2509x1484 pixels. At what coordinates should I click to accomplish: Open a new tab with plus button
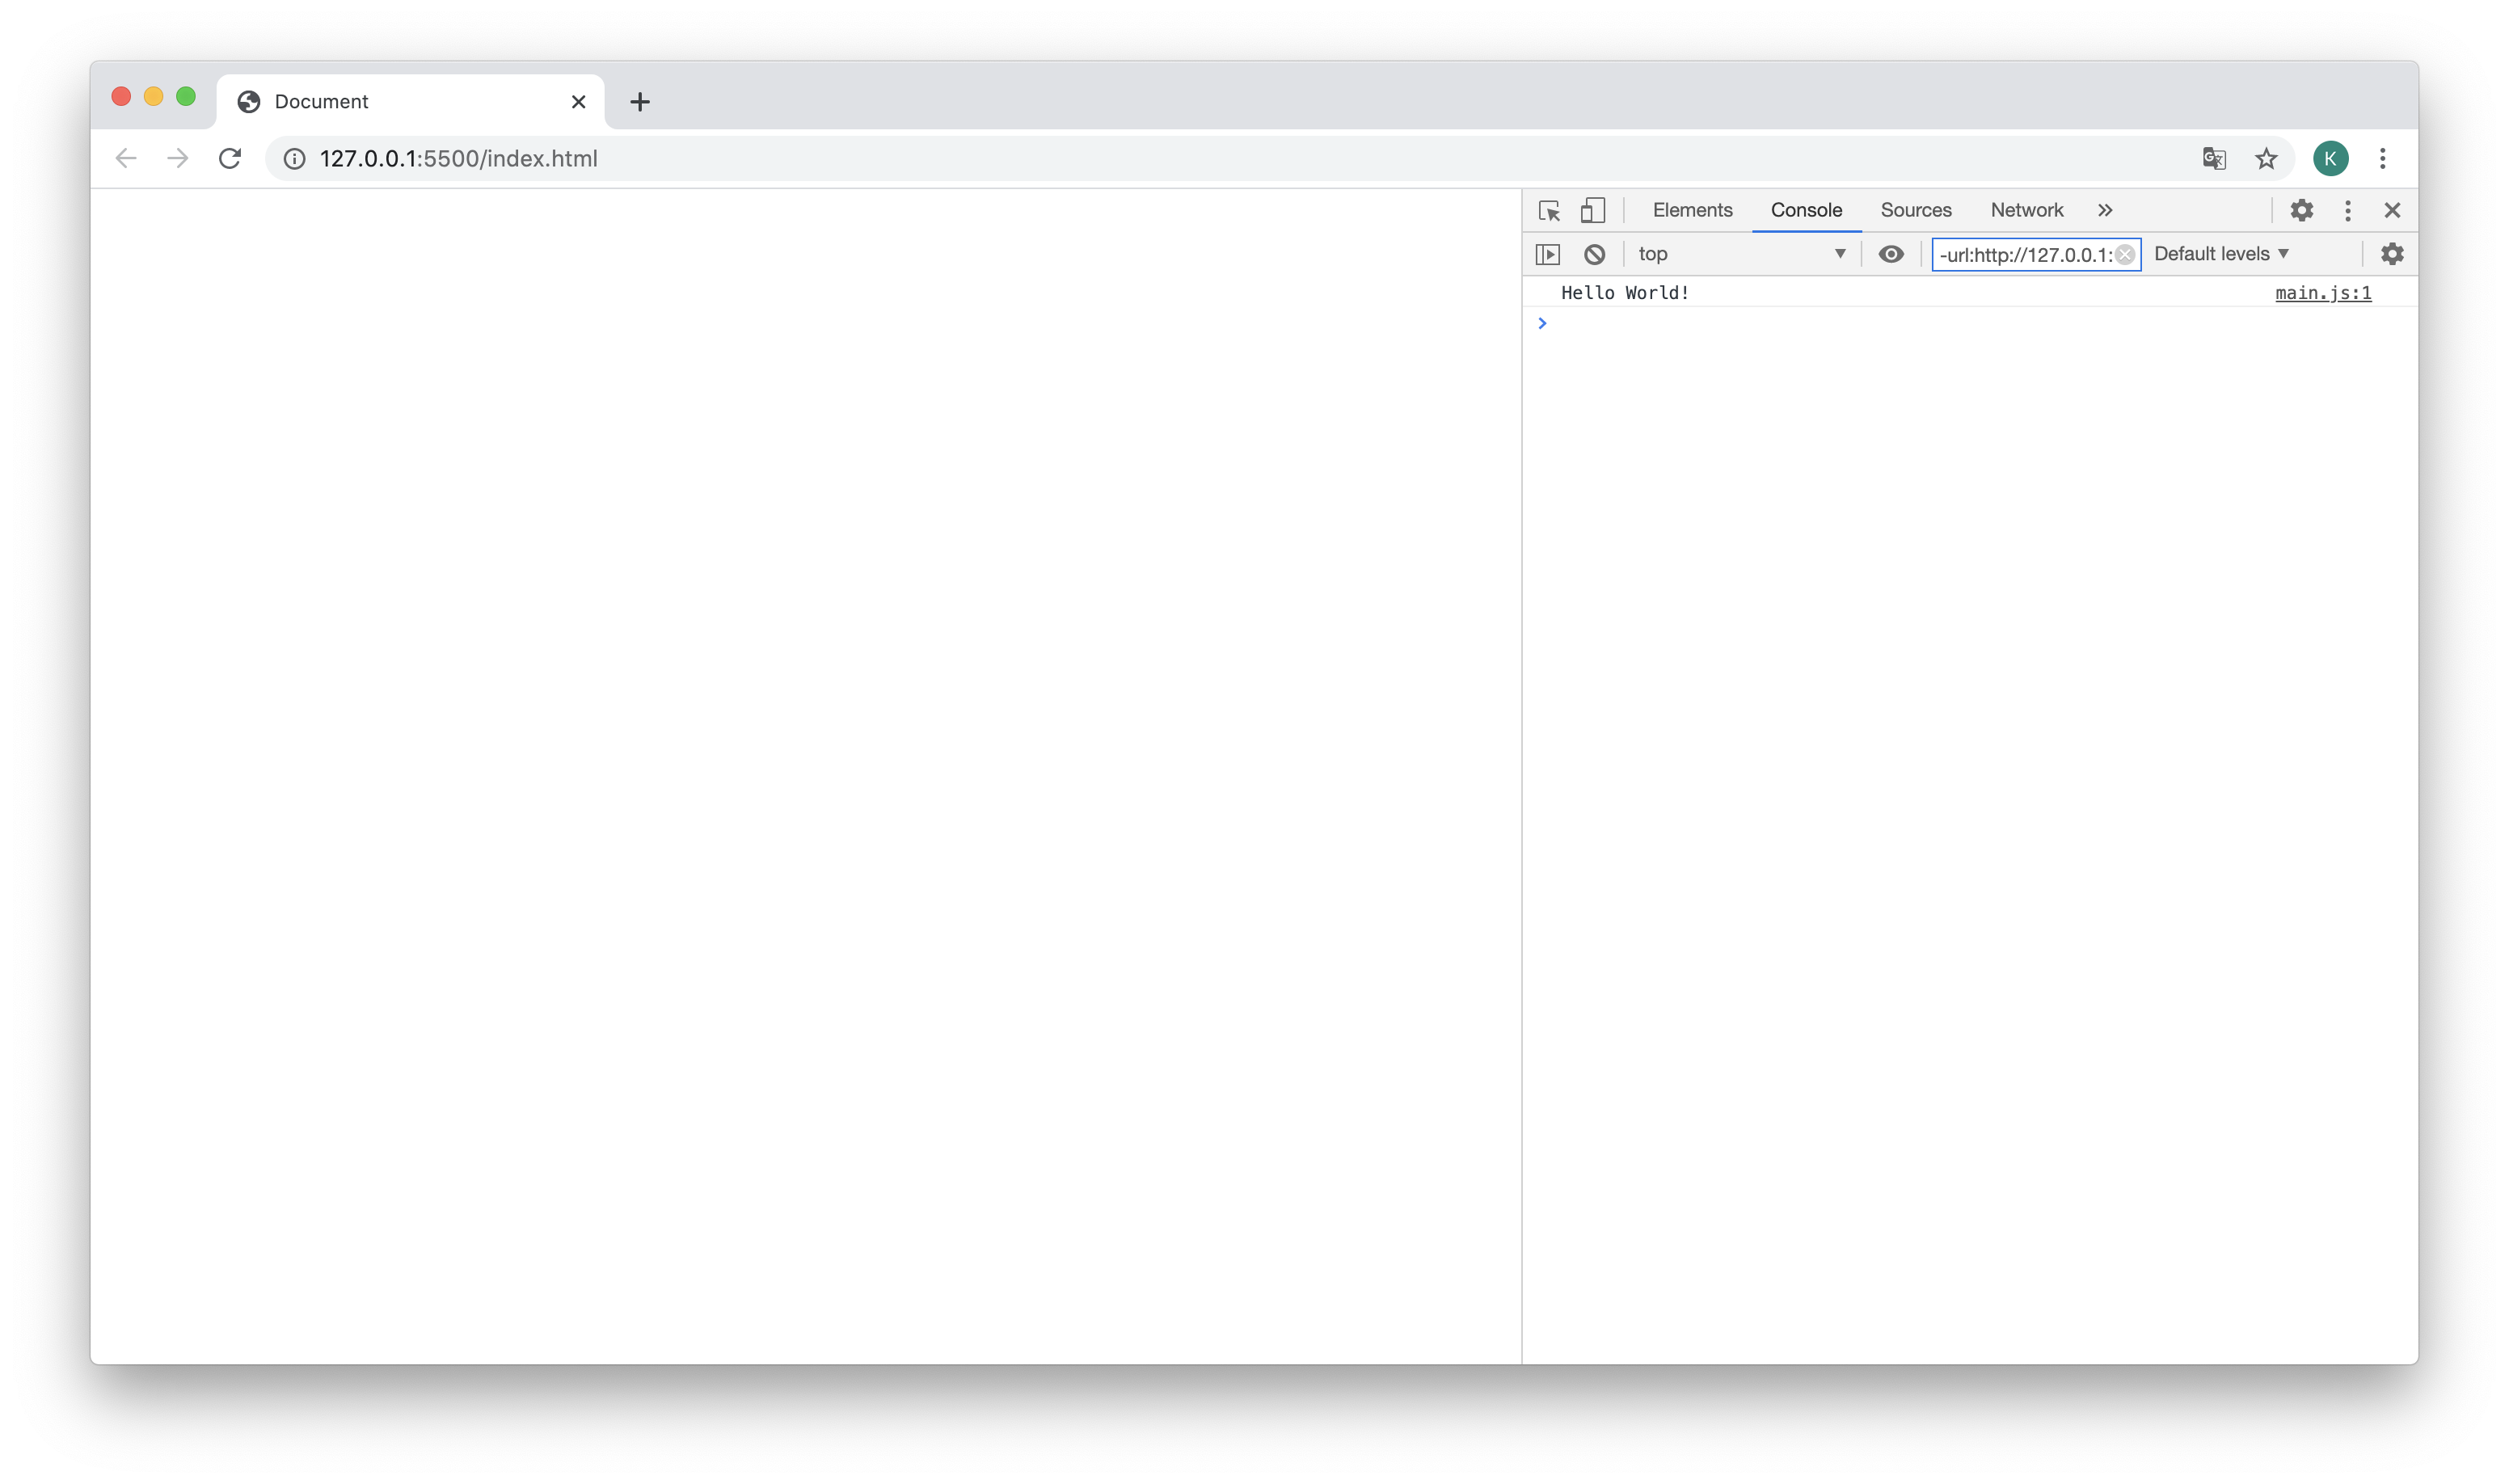click(640, 102)
